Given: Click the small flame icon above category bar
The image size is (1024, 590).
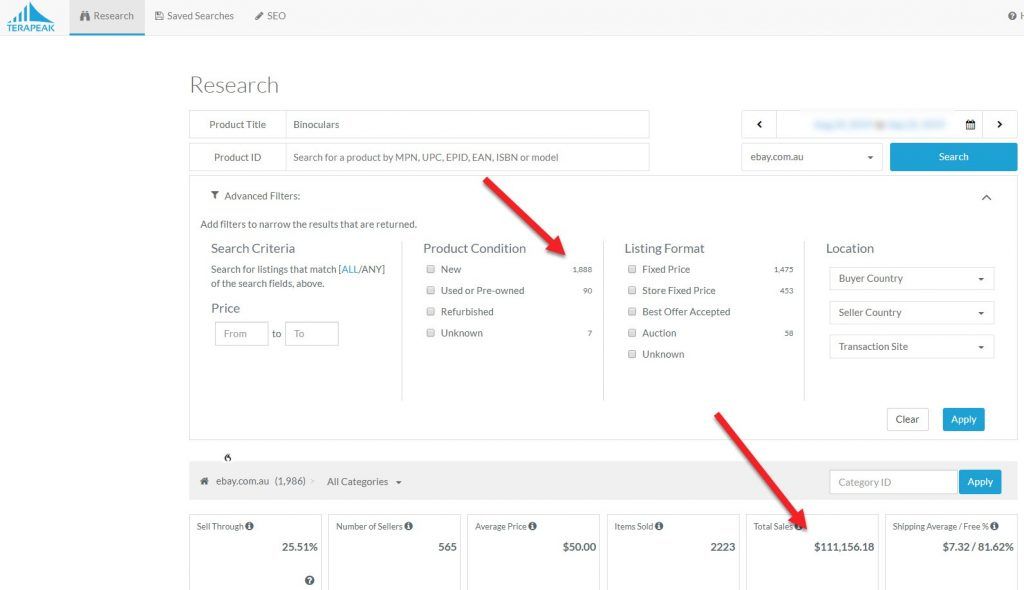Looking at the screenshot, I should pos(227,457).
